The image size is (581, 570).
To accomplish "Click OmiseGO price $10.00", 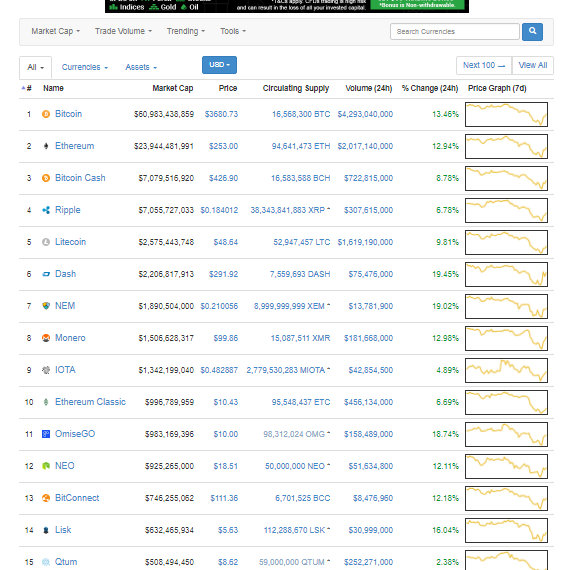I will (x=226, y=434).
